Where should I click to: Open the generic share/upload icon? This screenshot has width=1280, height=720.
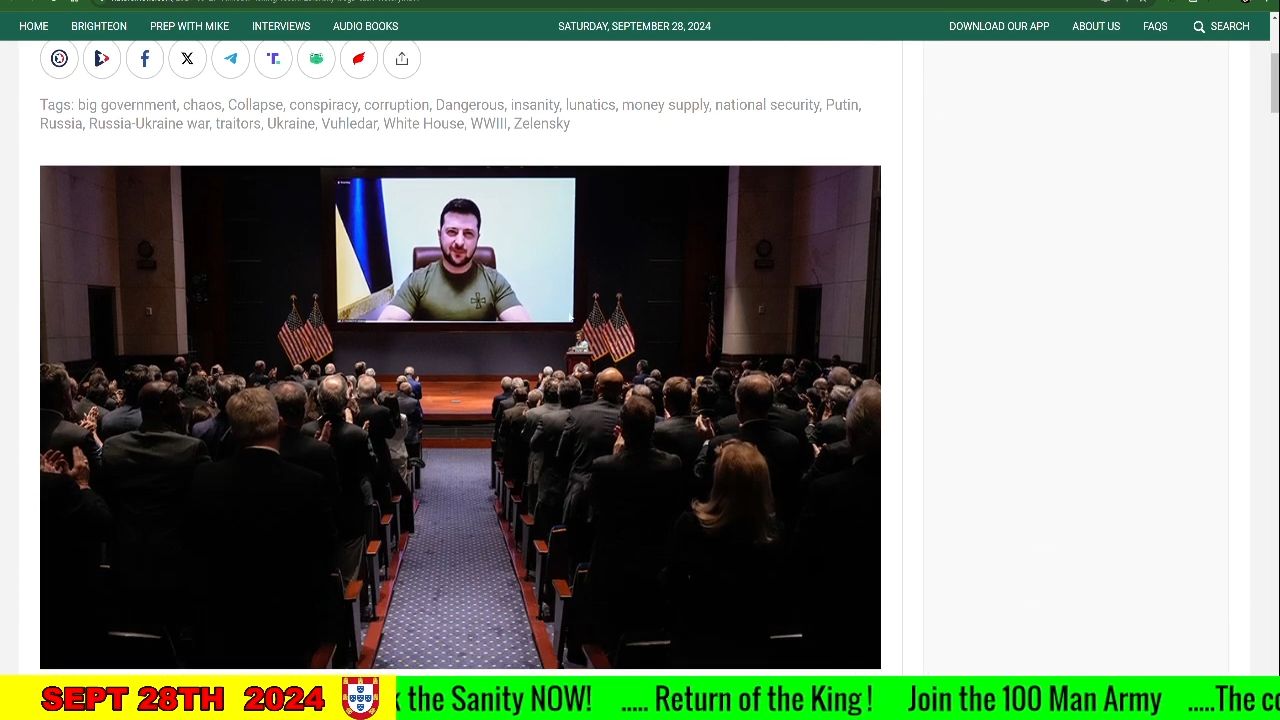tap(402, 59)
